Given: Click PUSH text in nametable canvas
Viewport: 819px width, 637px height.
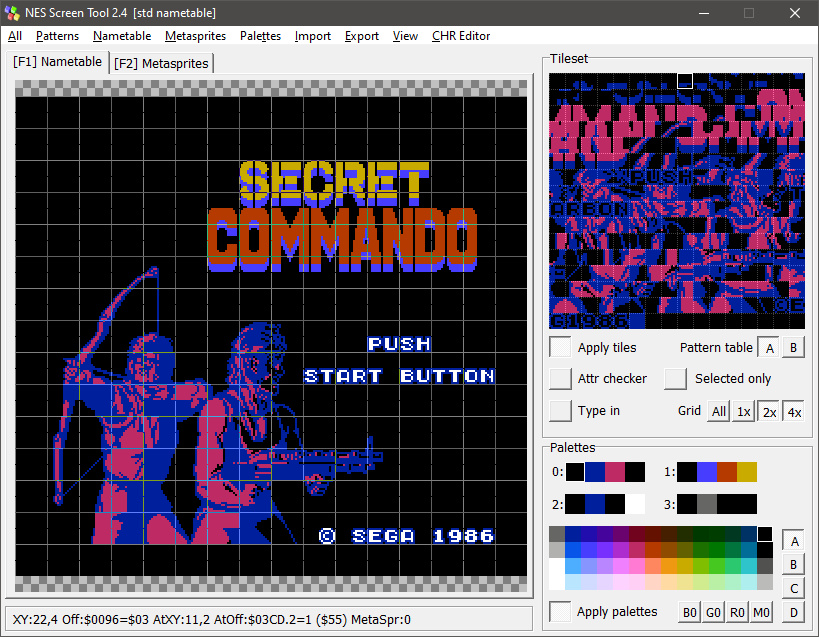Looking at the screenshot, I should tap(400, 344).
